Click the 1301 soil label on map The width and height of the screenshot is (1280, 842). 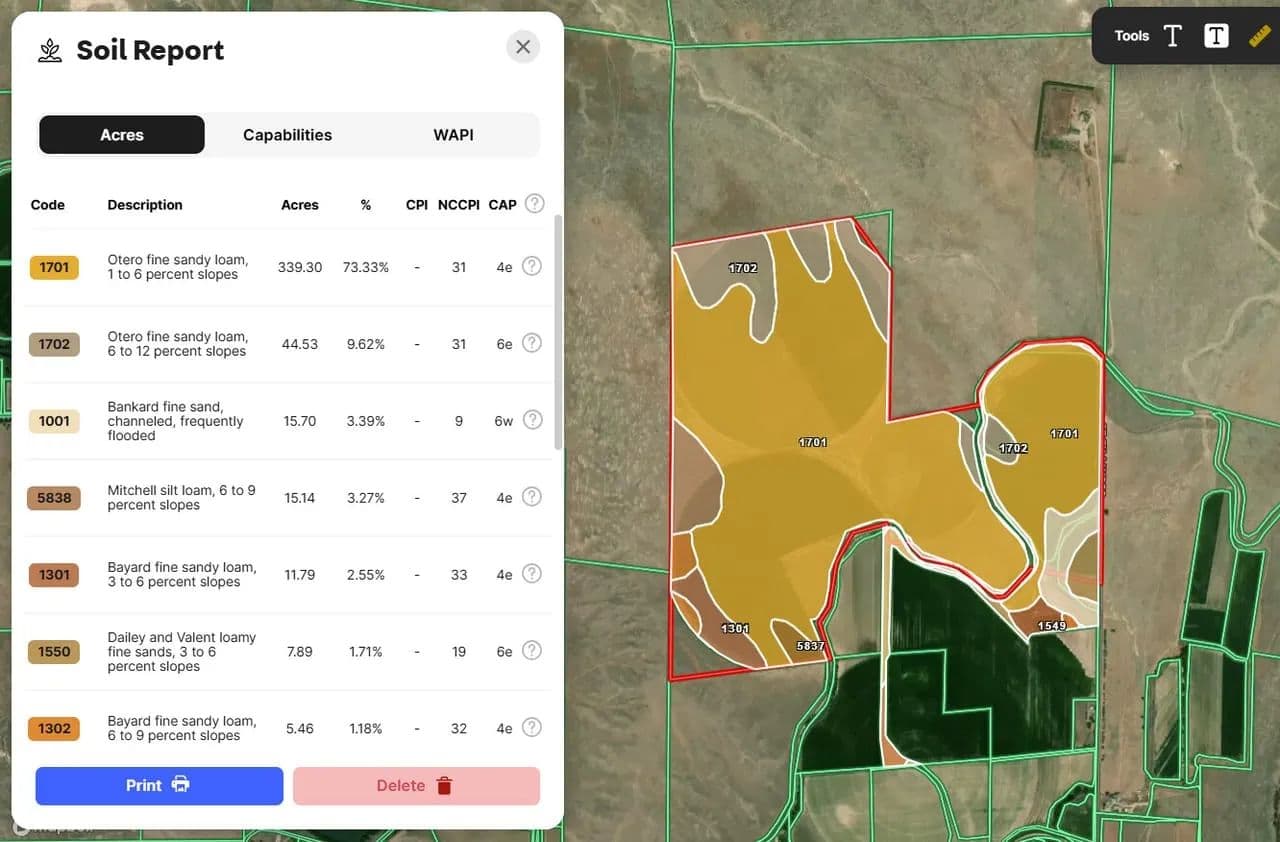(735, 629)
